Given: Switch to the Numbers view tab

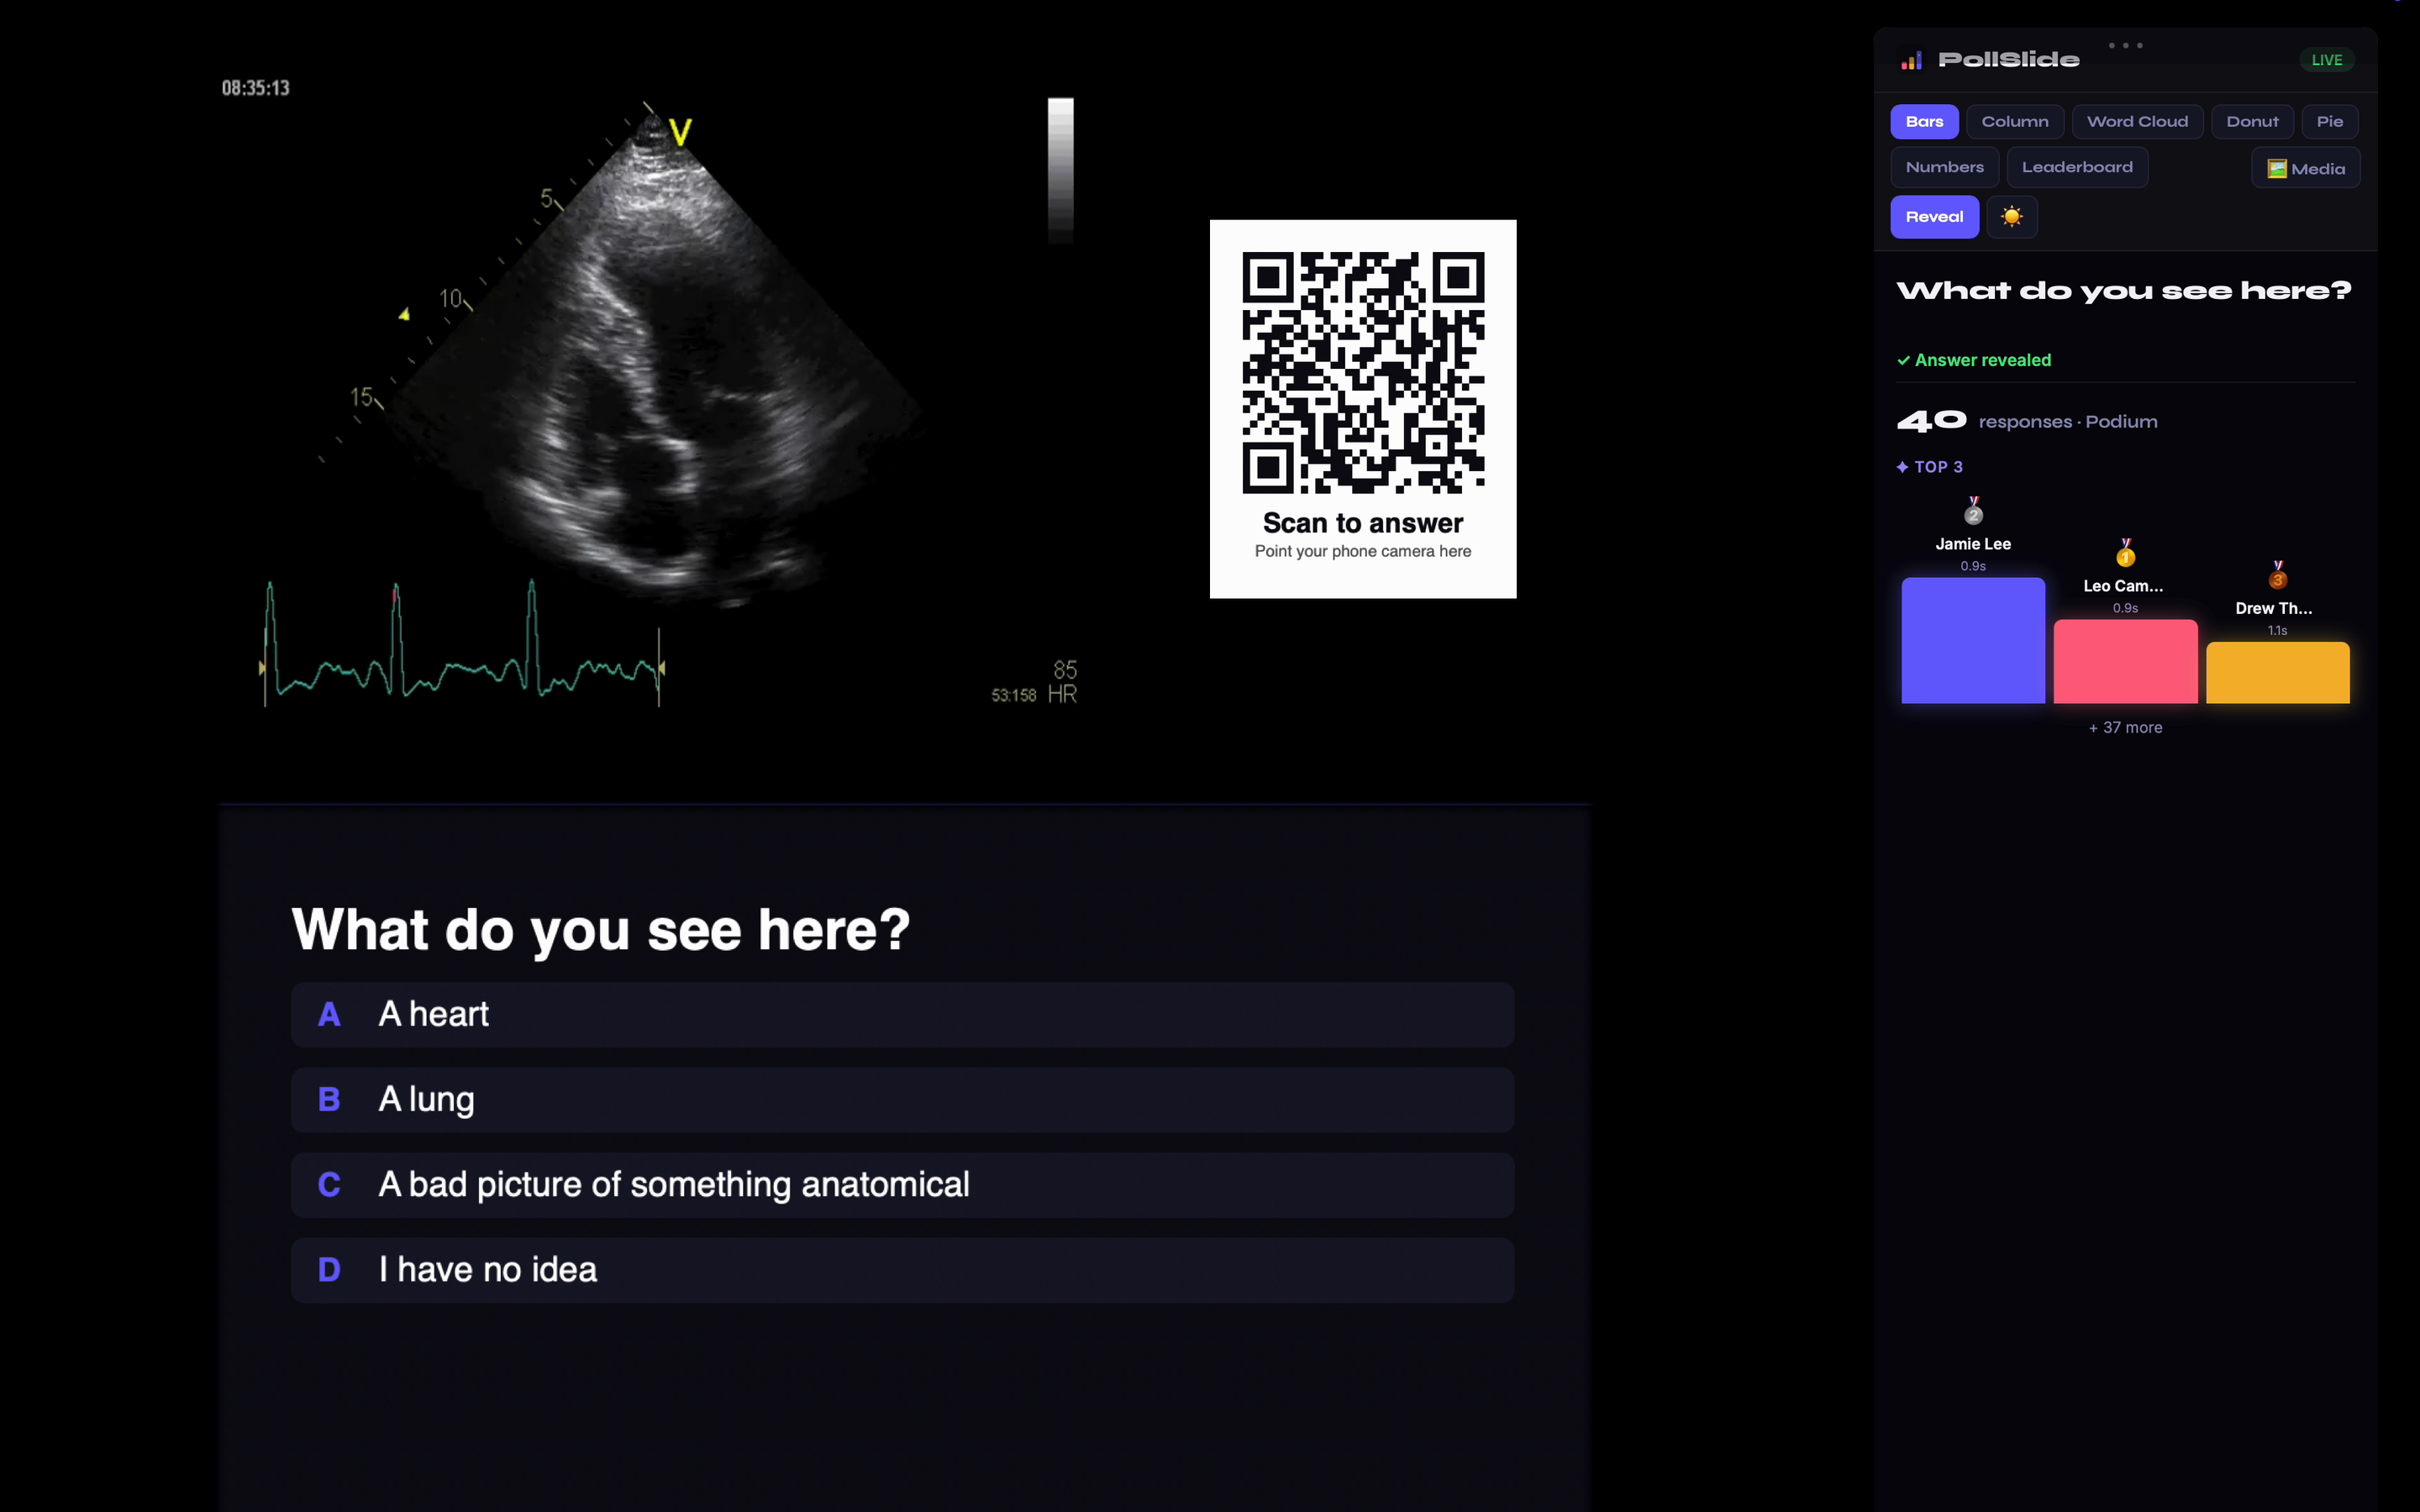Looking at the screenshot, I should point(1944,167).
